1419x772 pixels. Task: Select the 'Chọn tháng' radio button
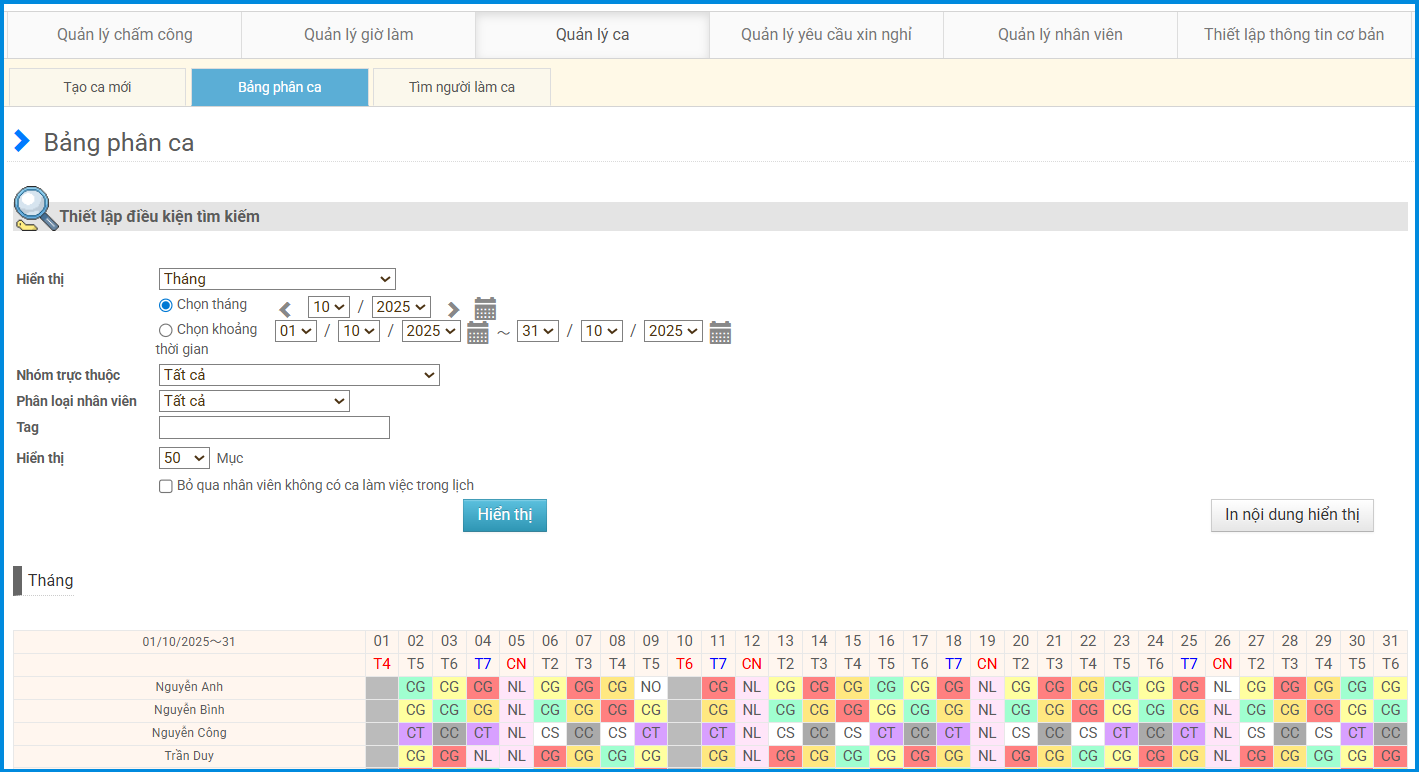[x=166, y=305]
